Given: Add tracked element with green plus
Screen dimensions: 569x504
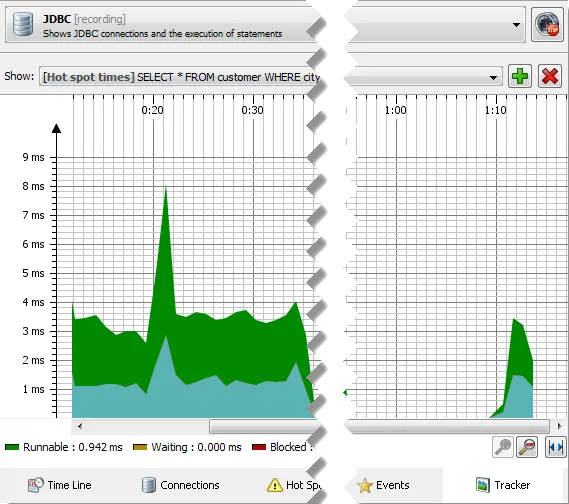Looking at the screenshot, I should pos(520,76).
